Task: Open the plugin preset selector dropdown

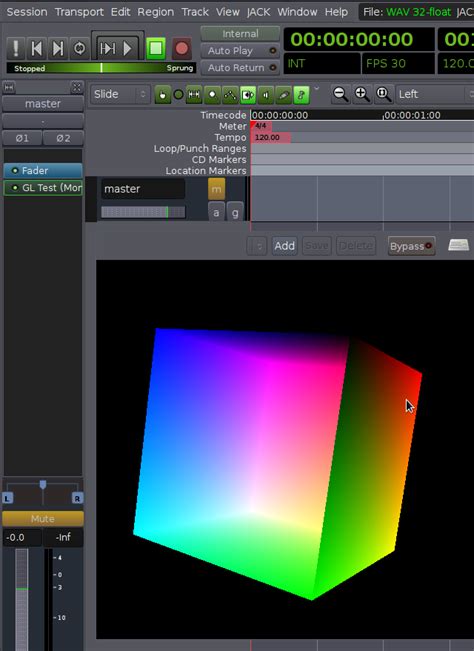Action: tap(257, 246)
